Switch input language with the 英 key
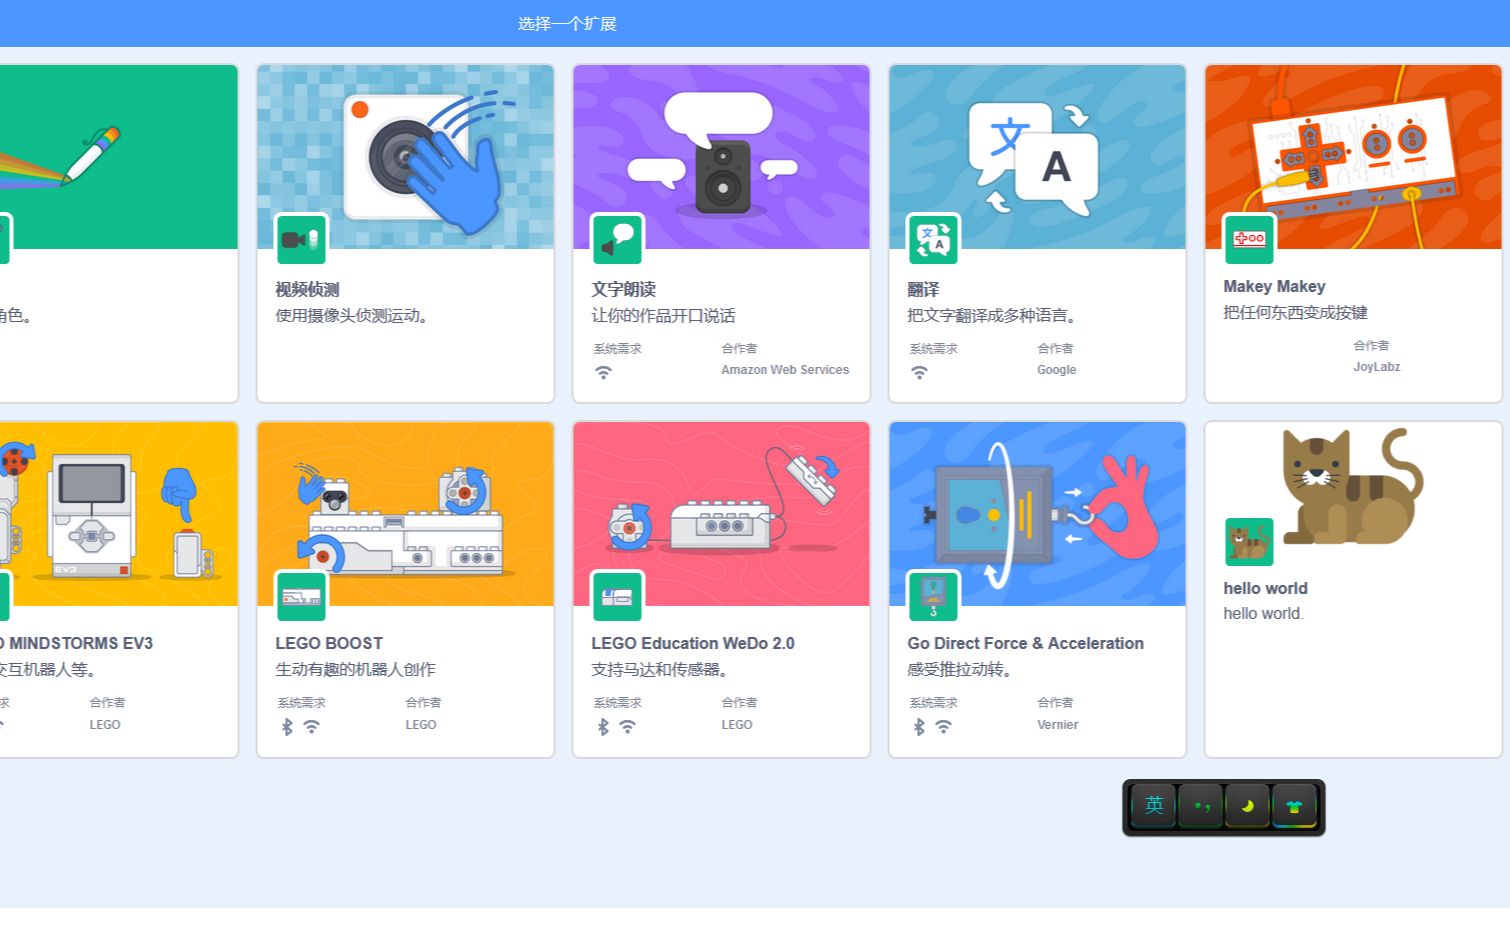Viewport: 1510px width, 944px height. point(1154,806)
